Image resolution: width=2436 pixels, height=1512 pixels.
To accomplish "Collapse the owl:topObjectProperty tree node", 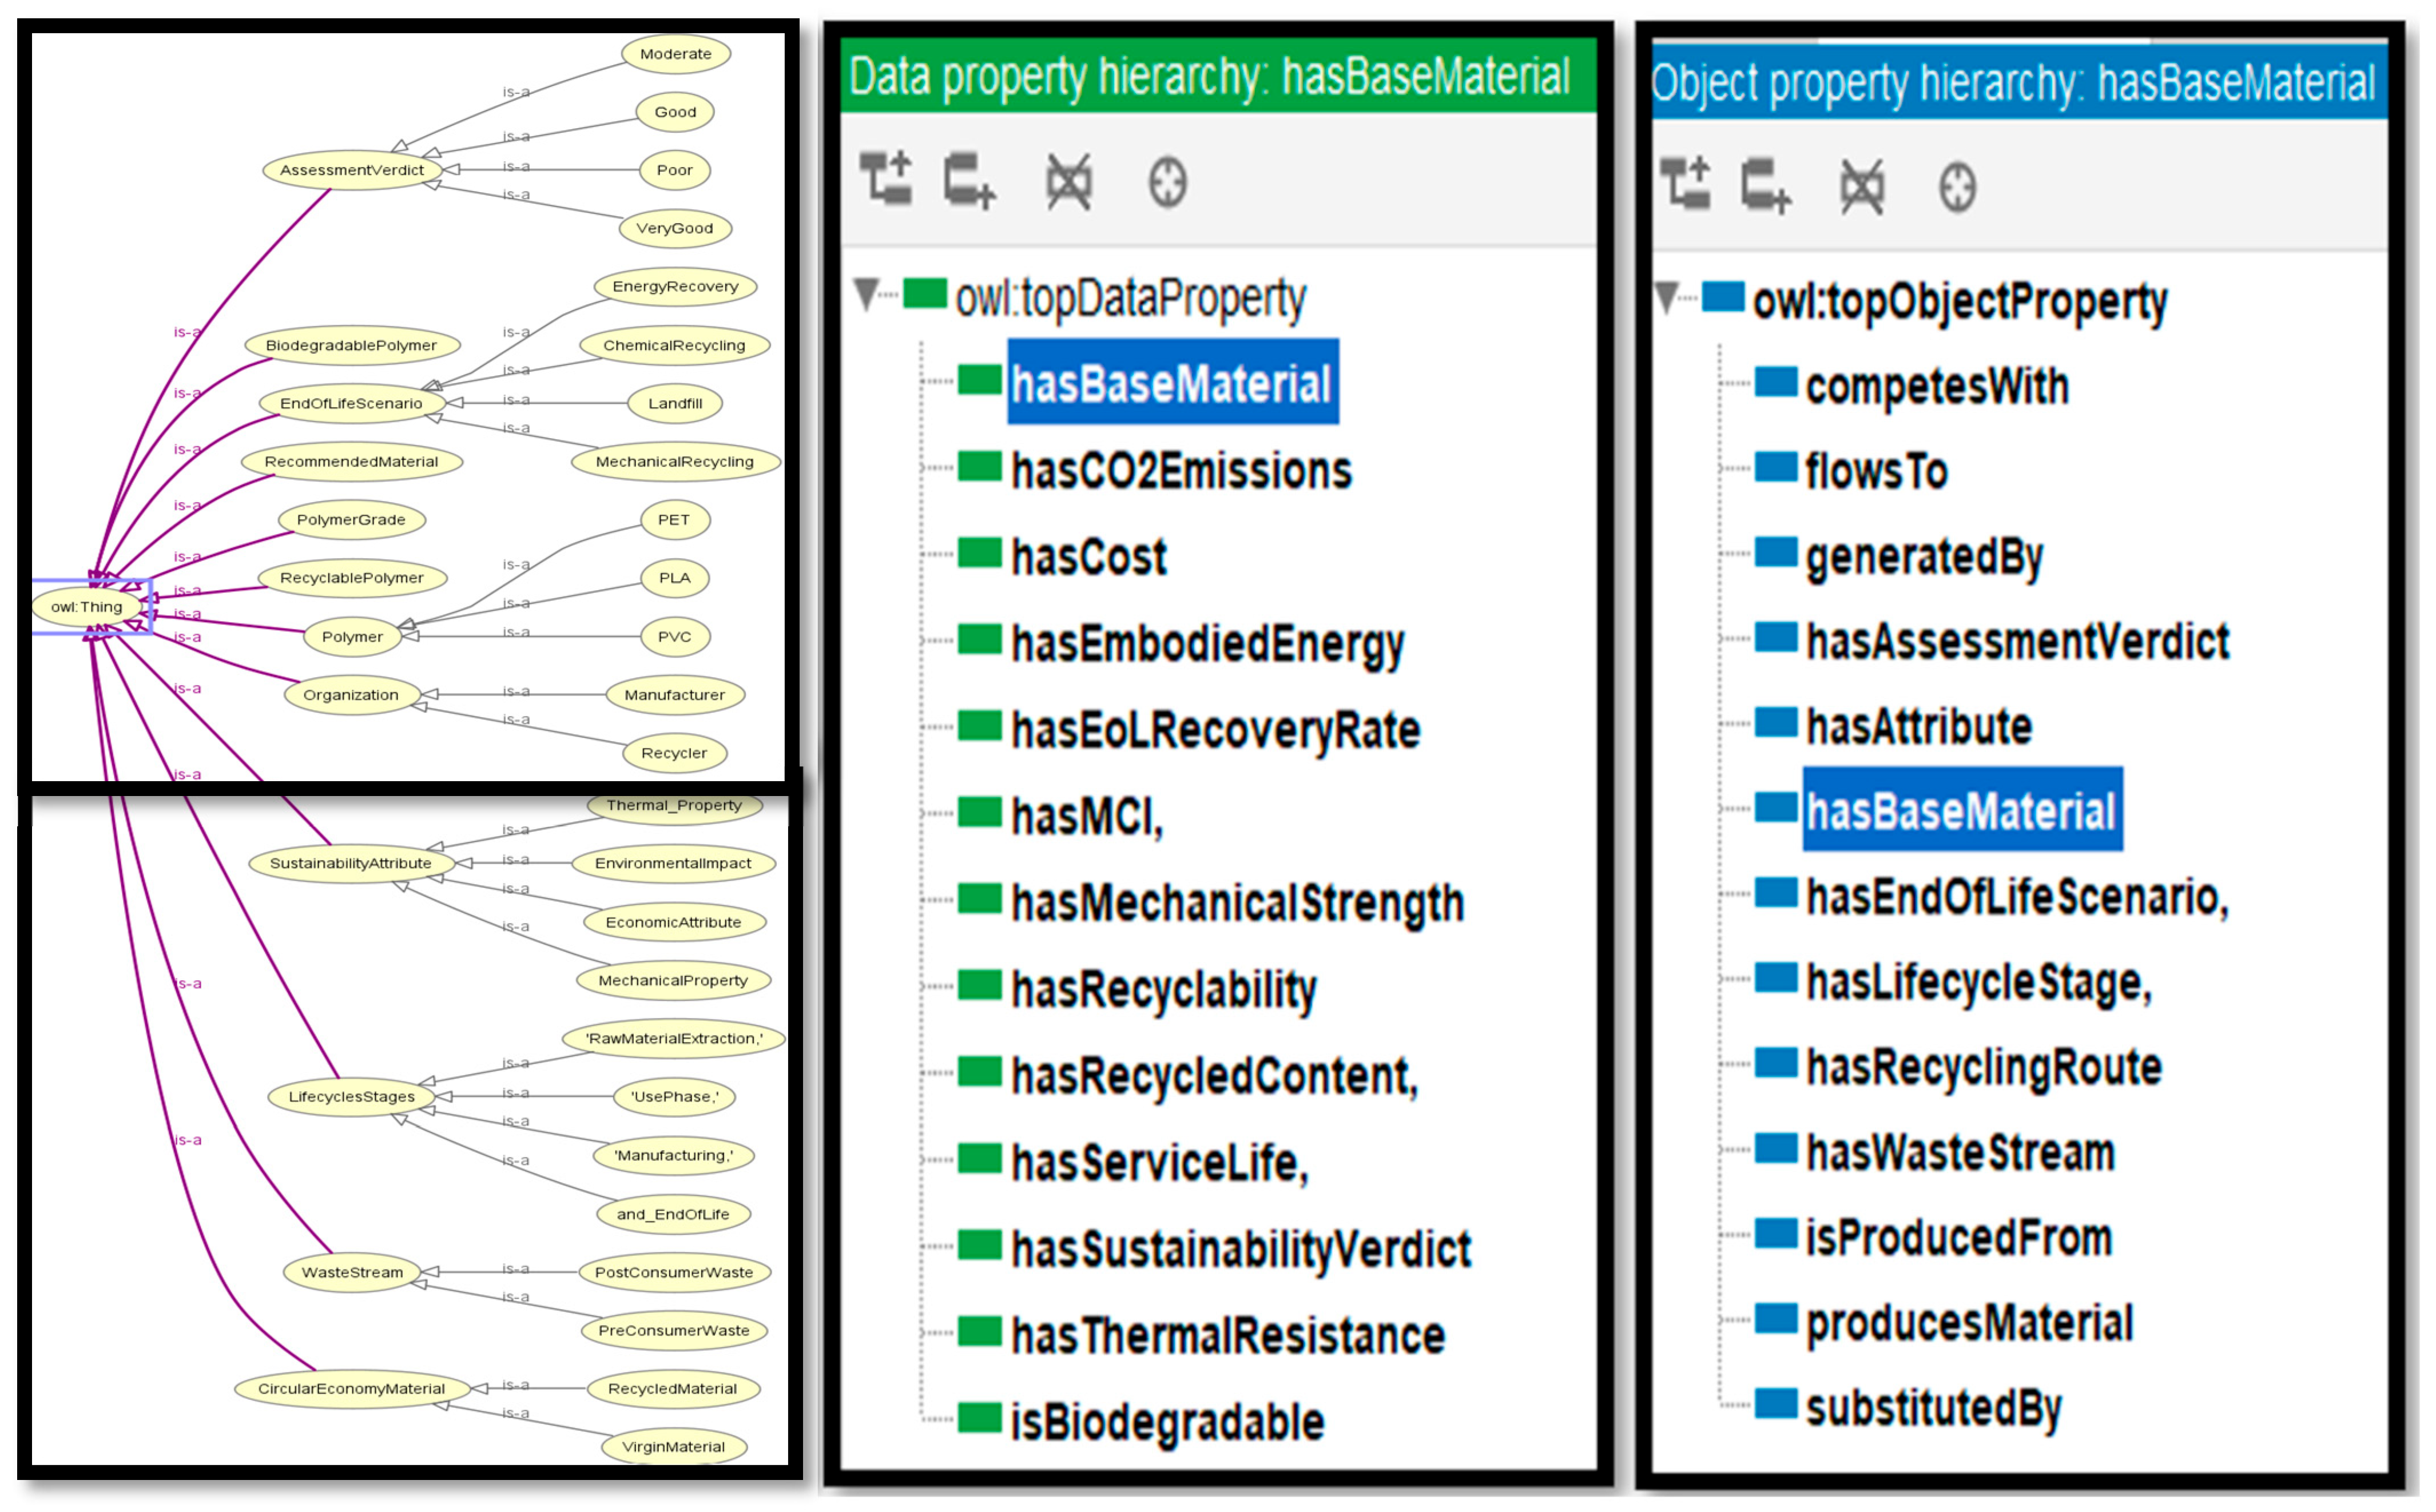I will 1666,295.
